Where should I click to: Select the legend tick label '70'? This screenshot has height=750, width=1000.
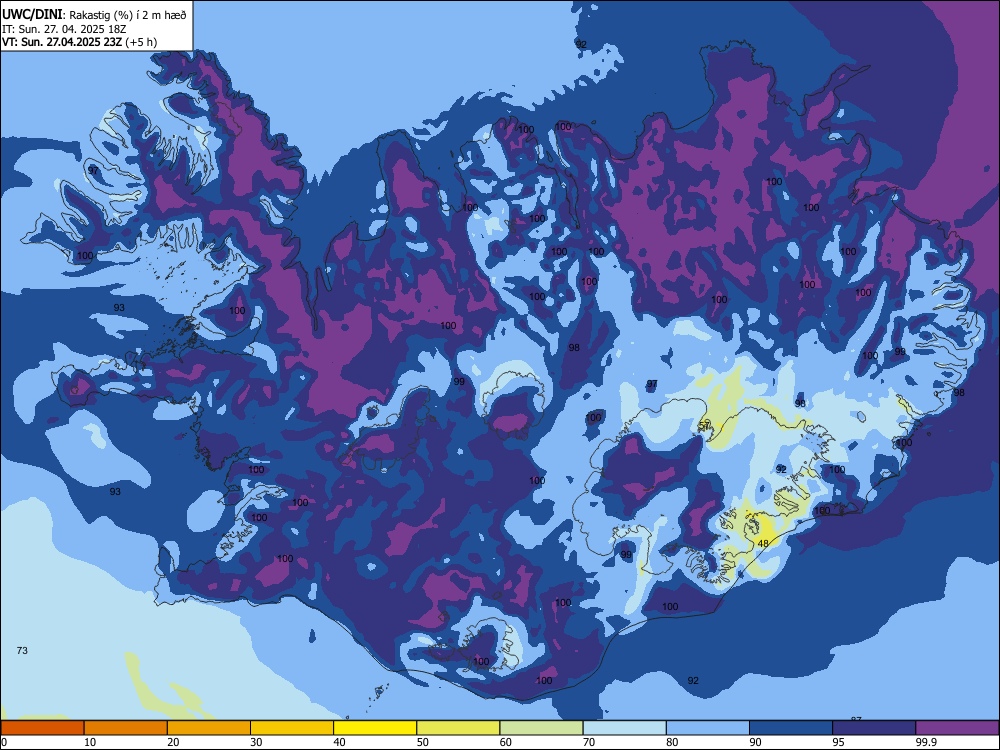[589, 742]
